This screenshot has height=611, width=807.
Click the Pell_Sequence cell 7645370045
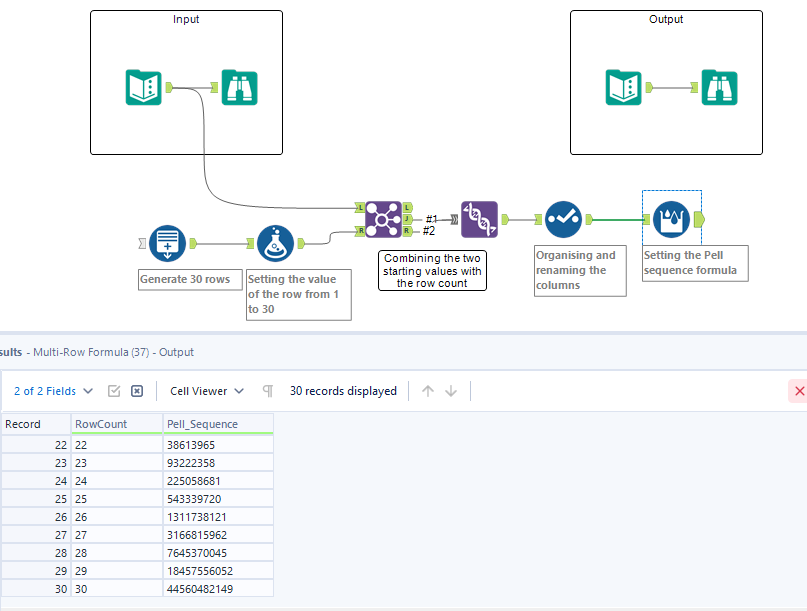[x=218, y=553]
